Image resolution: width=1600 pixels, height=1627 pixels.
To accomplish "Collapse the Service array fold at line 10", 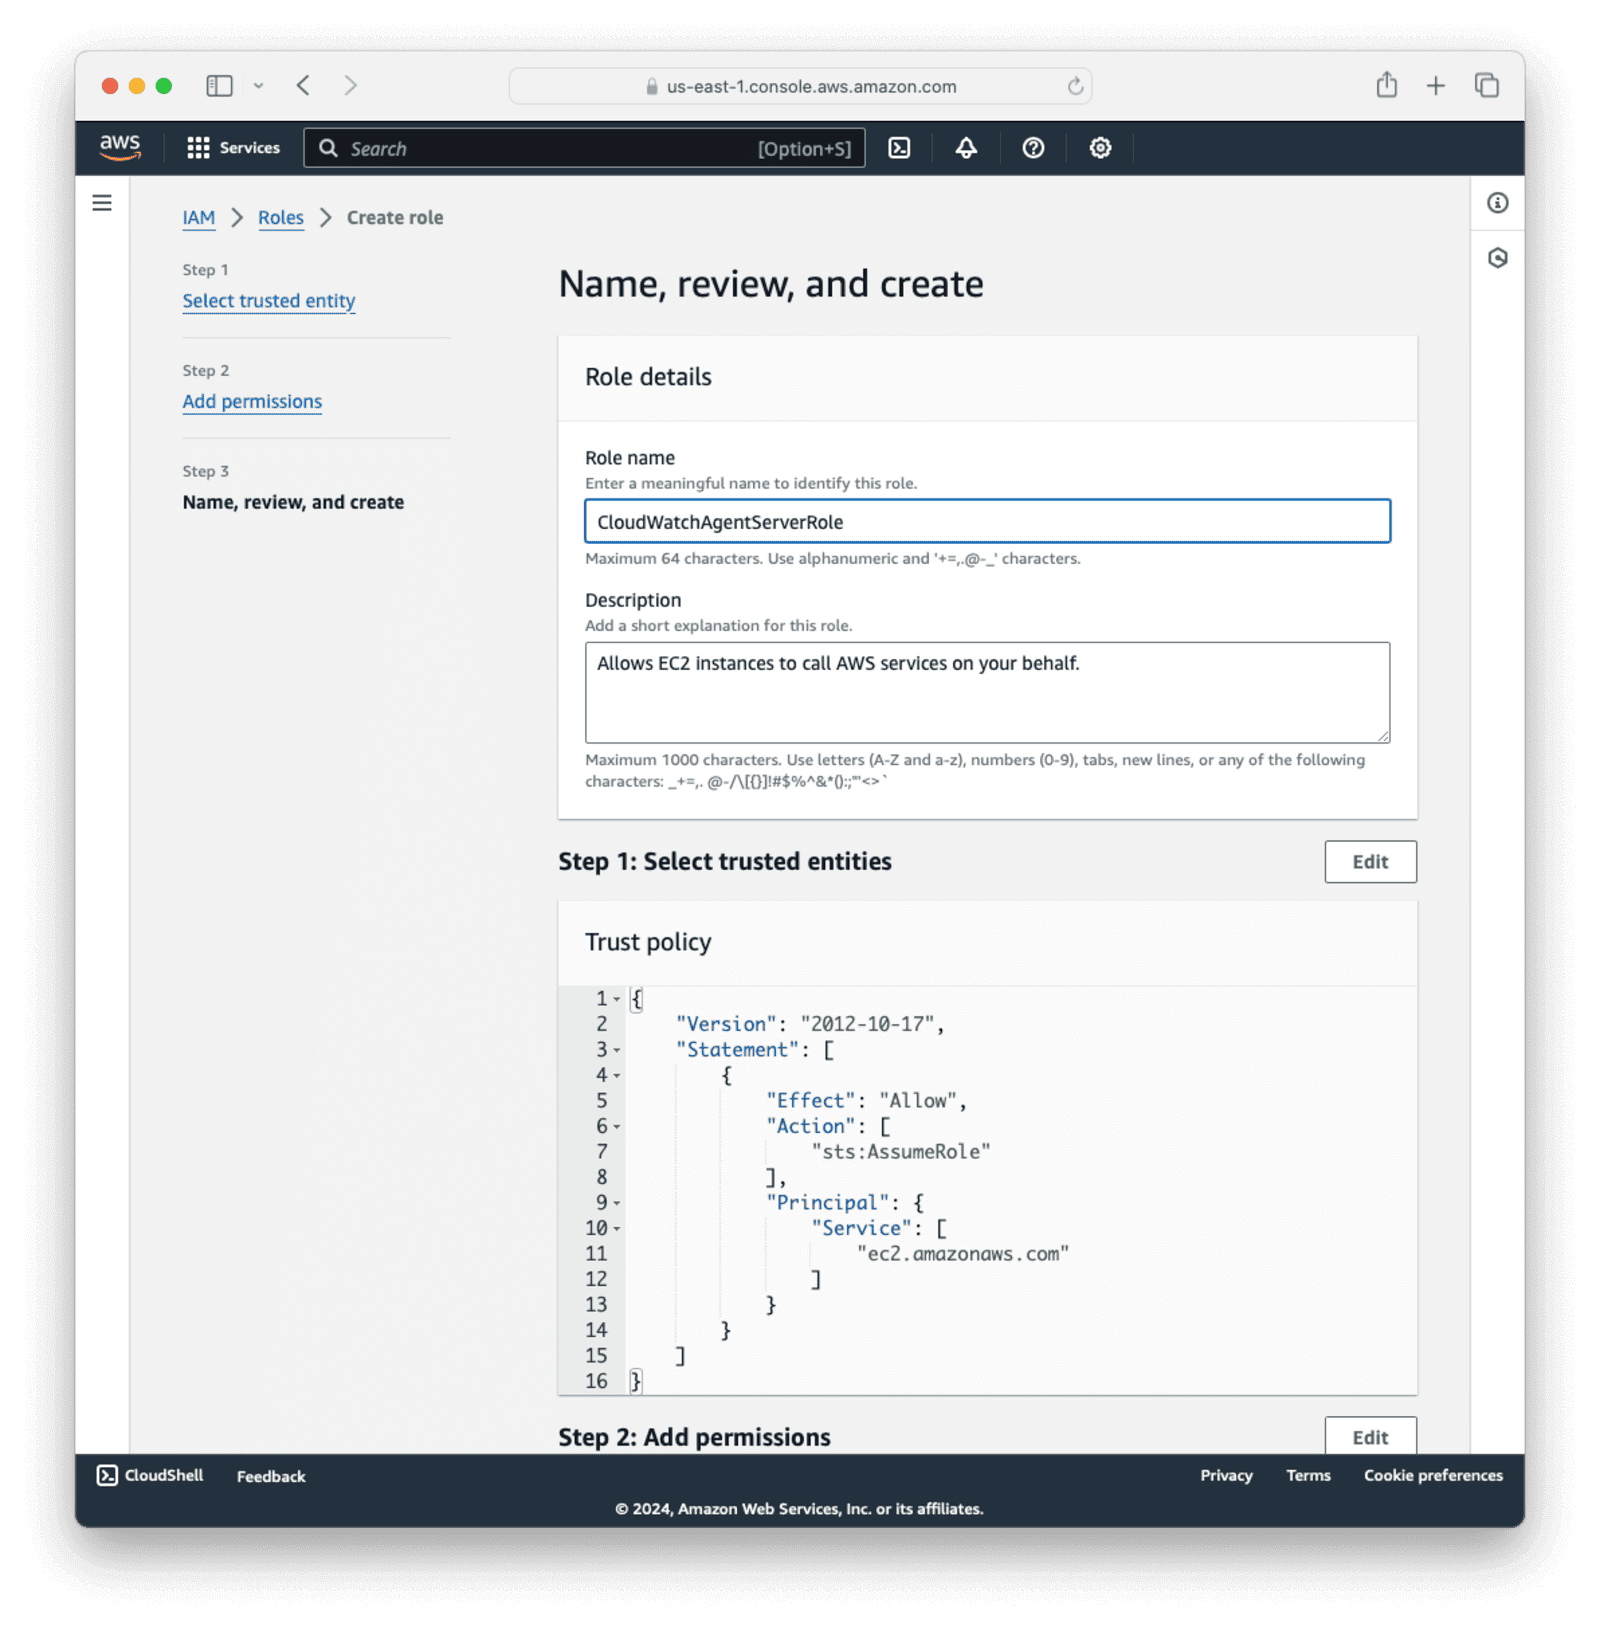I will point(617,1229).
